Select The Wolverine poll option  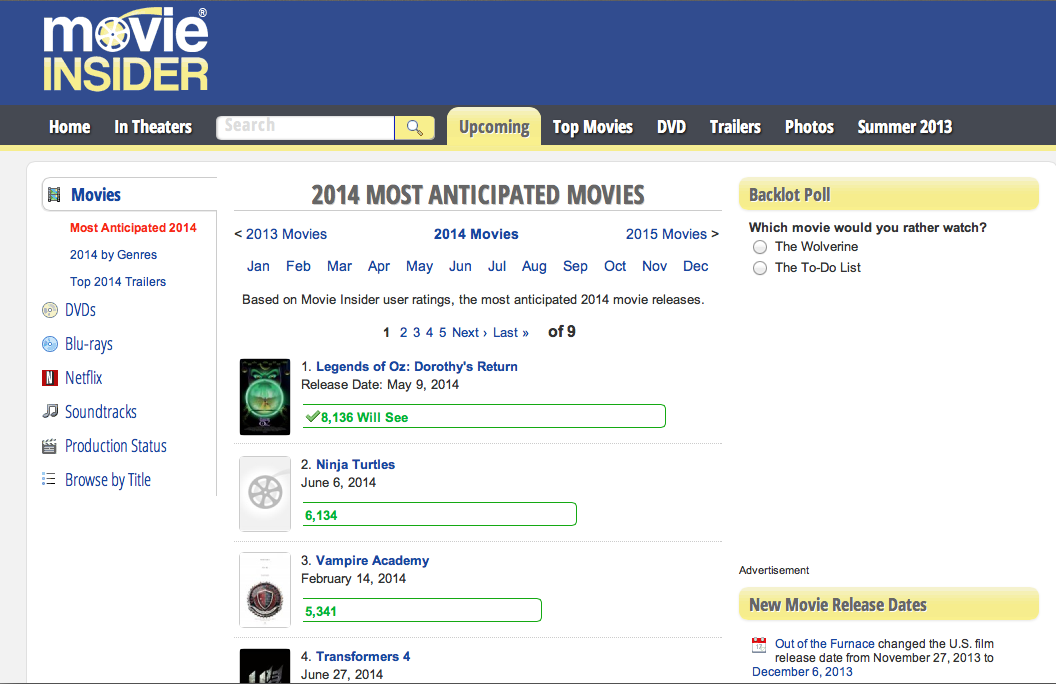760,247
